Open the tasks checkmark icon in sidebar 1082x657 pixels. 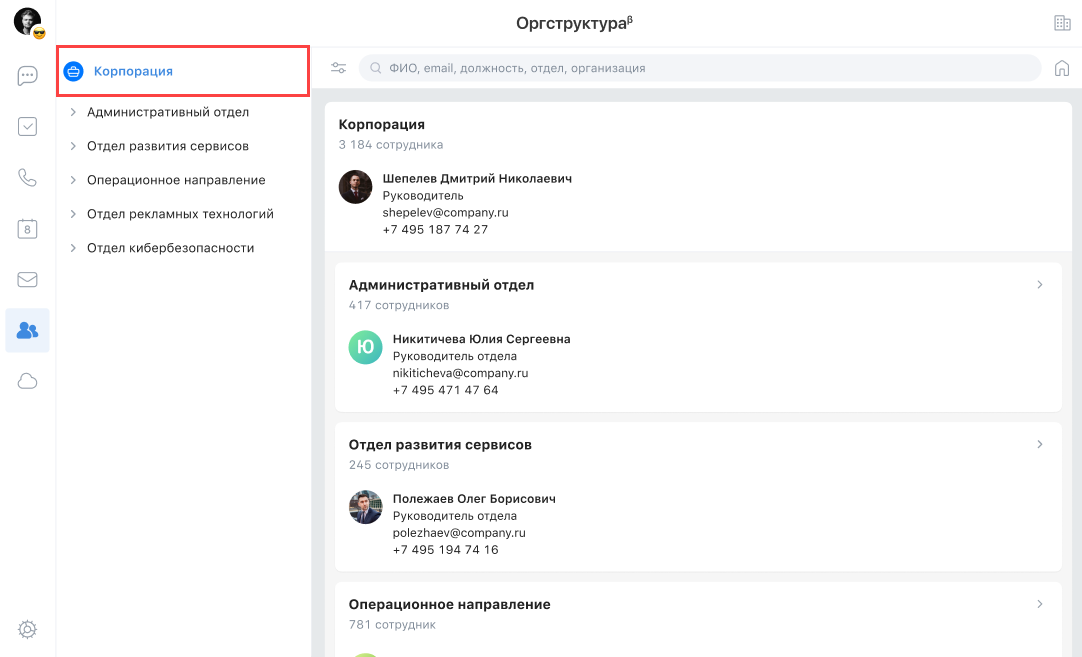click(x=28, y=127)
